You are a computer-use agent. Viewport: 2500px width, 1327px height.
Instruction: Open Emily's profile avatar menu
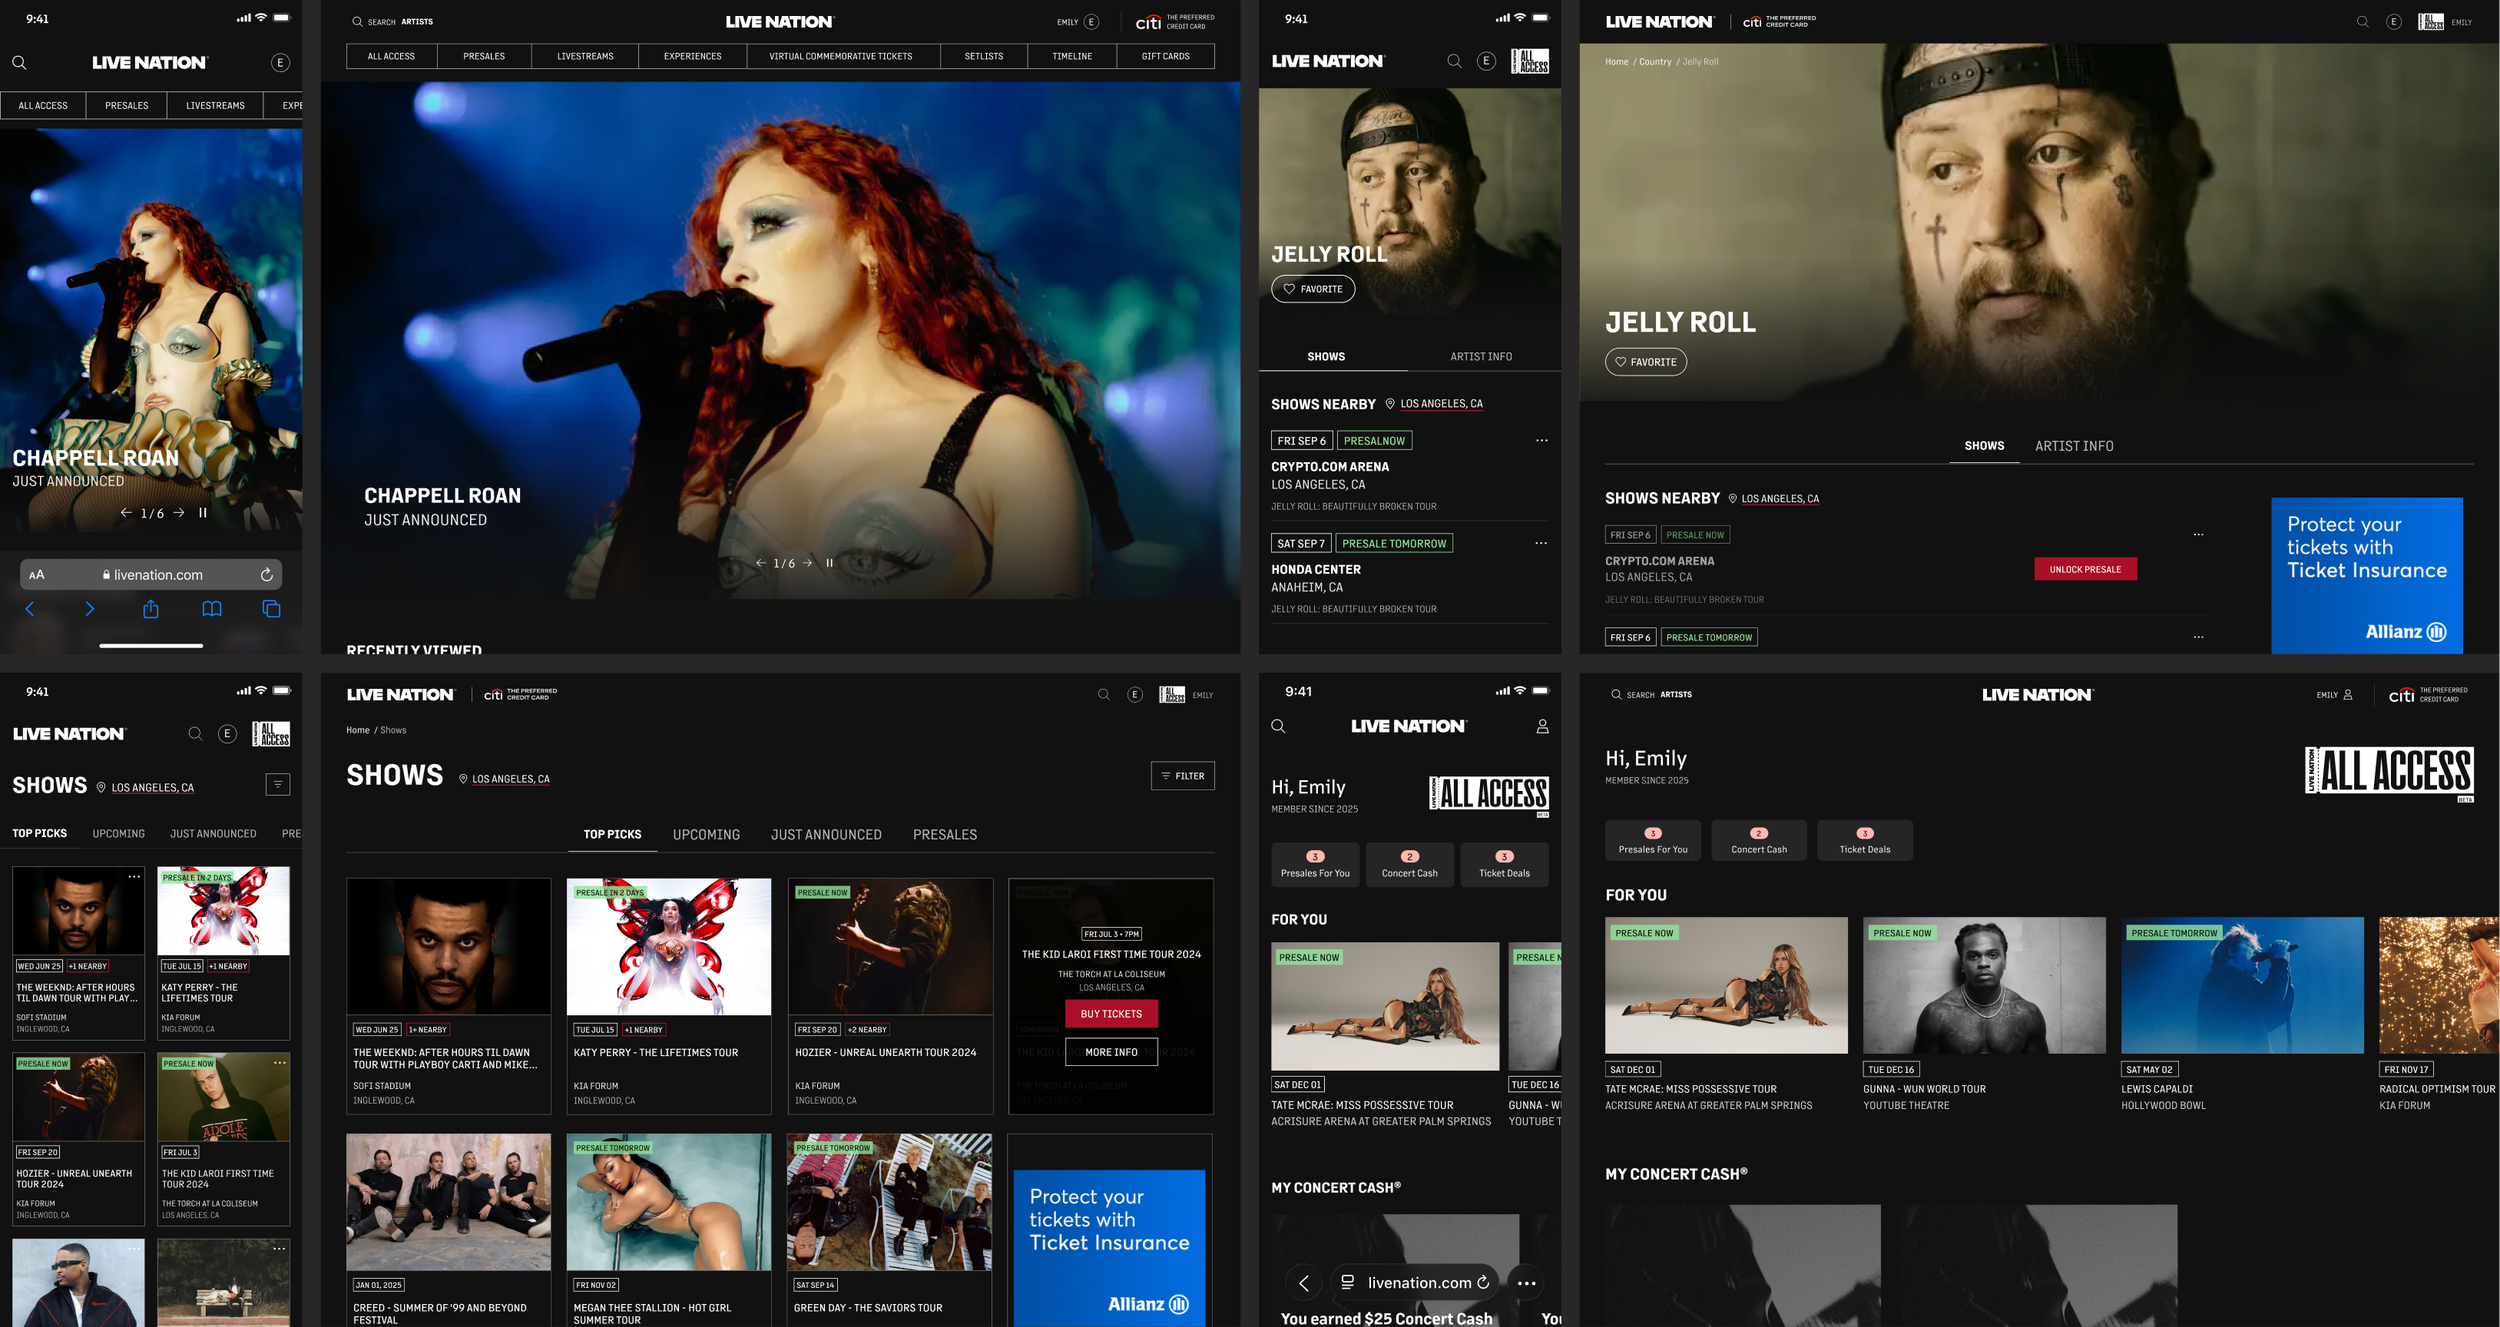point(1091,21)
